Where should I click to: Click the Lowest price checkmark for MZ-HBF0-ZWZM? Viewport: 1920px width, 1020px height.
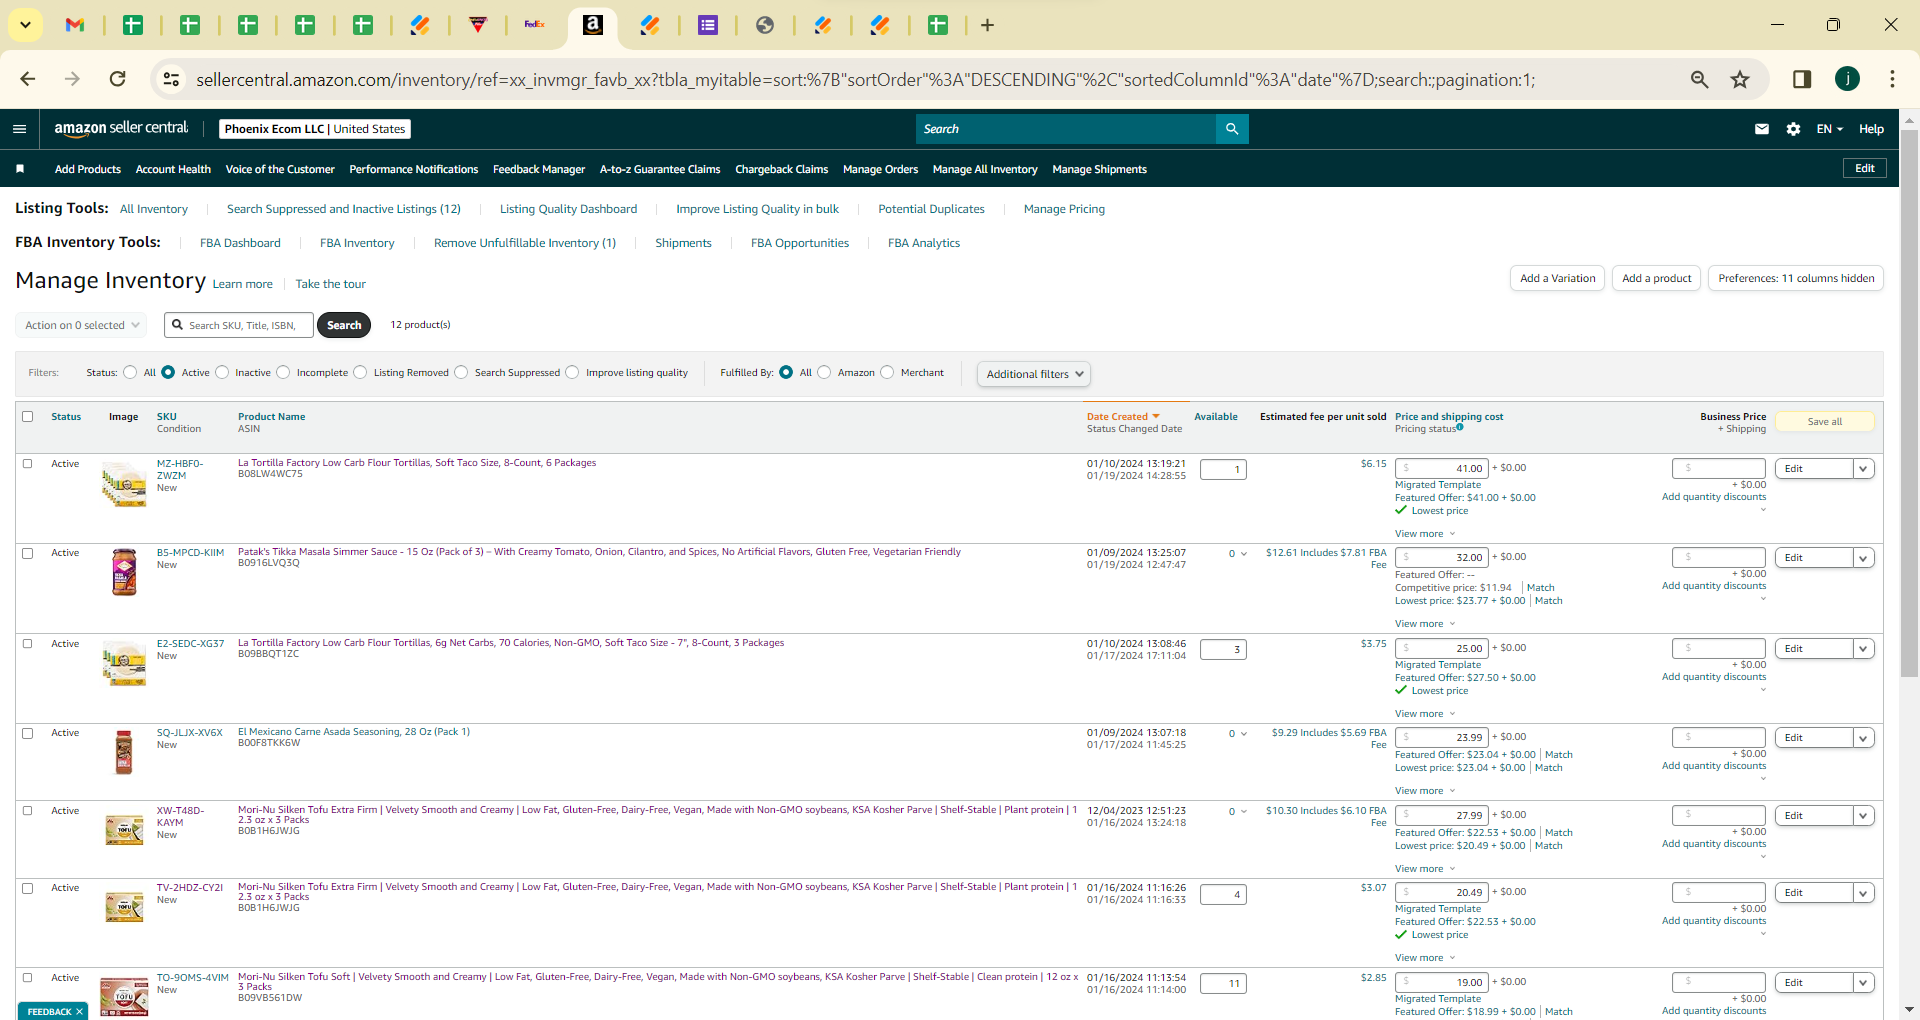[1401, 510]
